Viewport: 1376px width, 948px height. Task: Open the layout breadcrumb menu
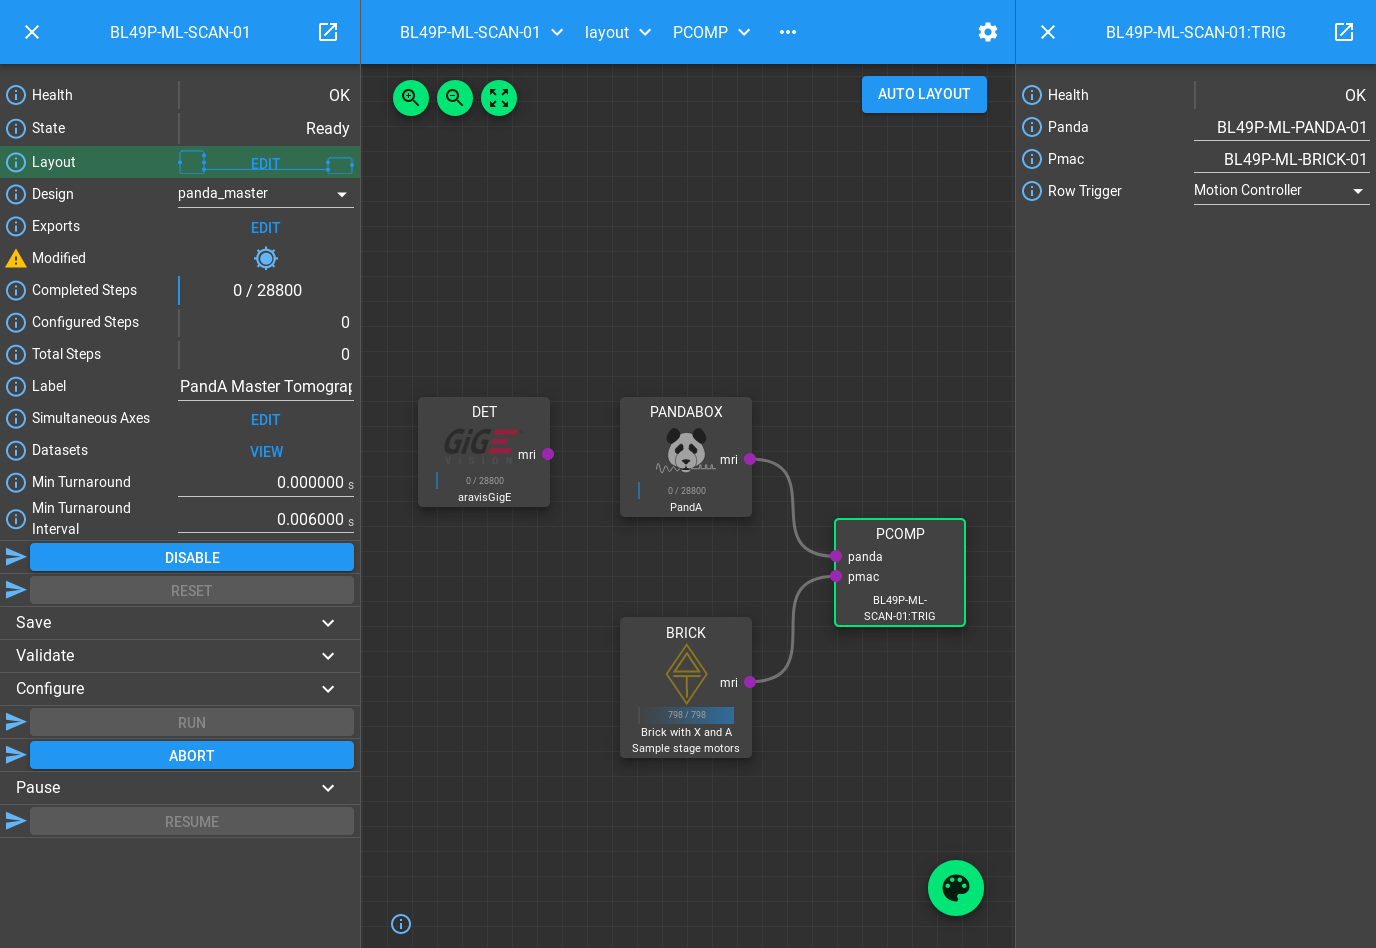(618, 32)
